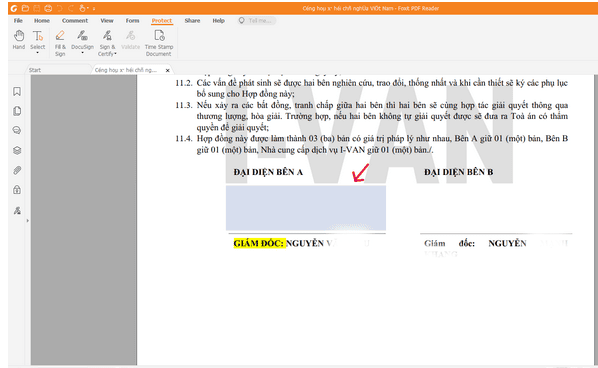Switch touch/mouse mode icon in title bar

[82, 8]
